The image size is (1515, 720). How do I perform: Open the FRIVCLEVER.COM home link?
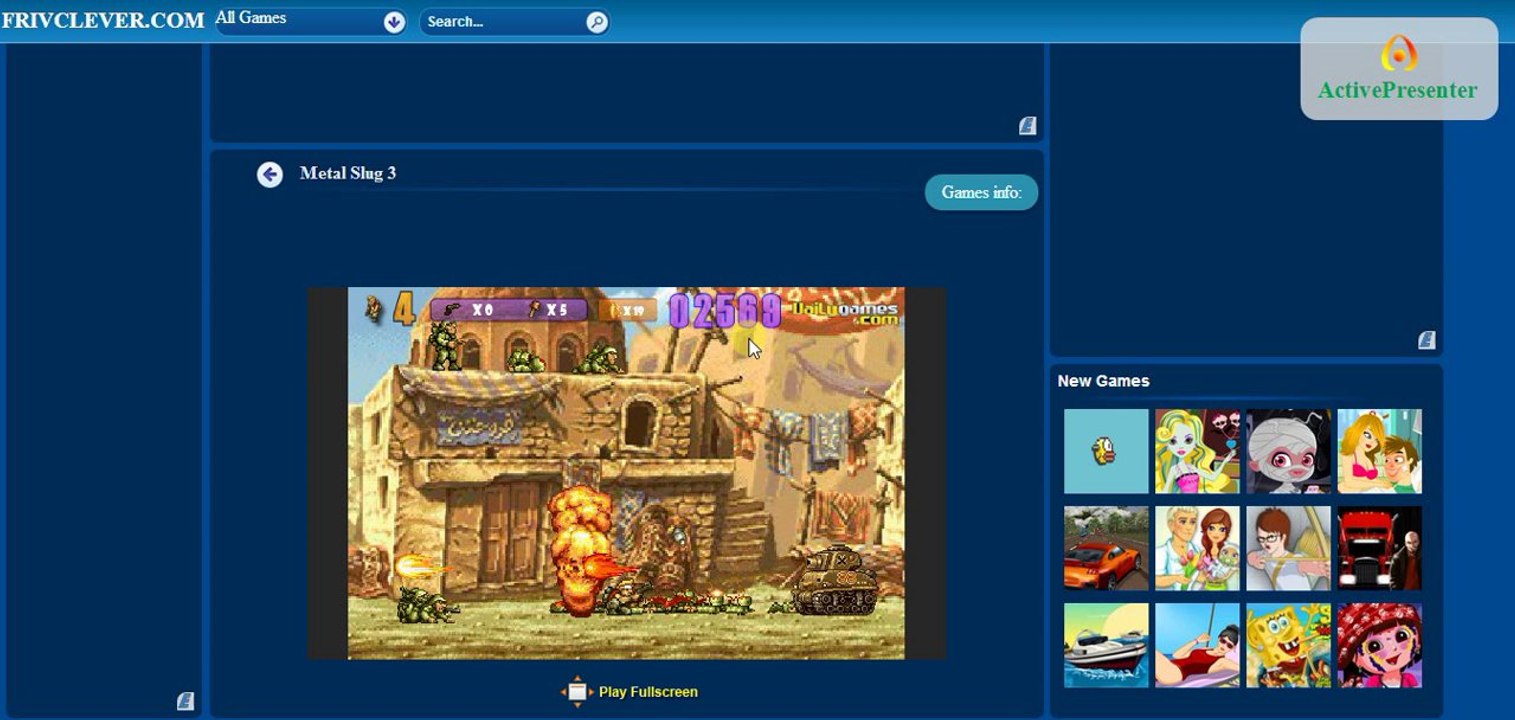click(x=102, y=20)
